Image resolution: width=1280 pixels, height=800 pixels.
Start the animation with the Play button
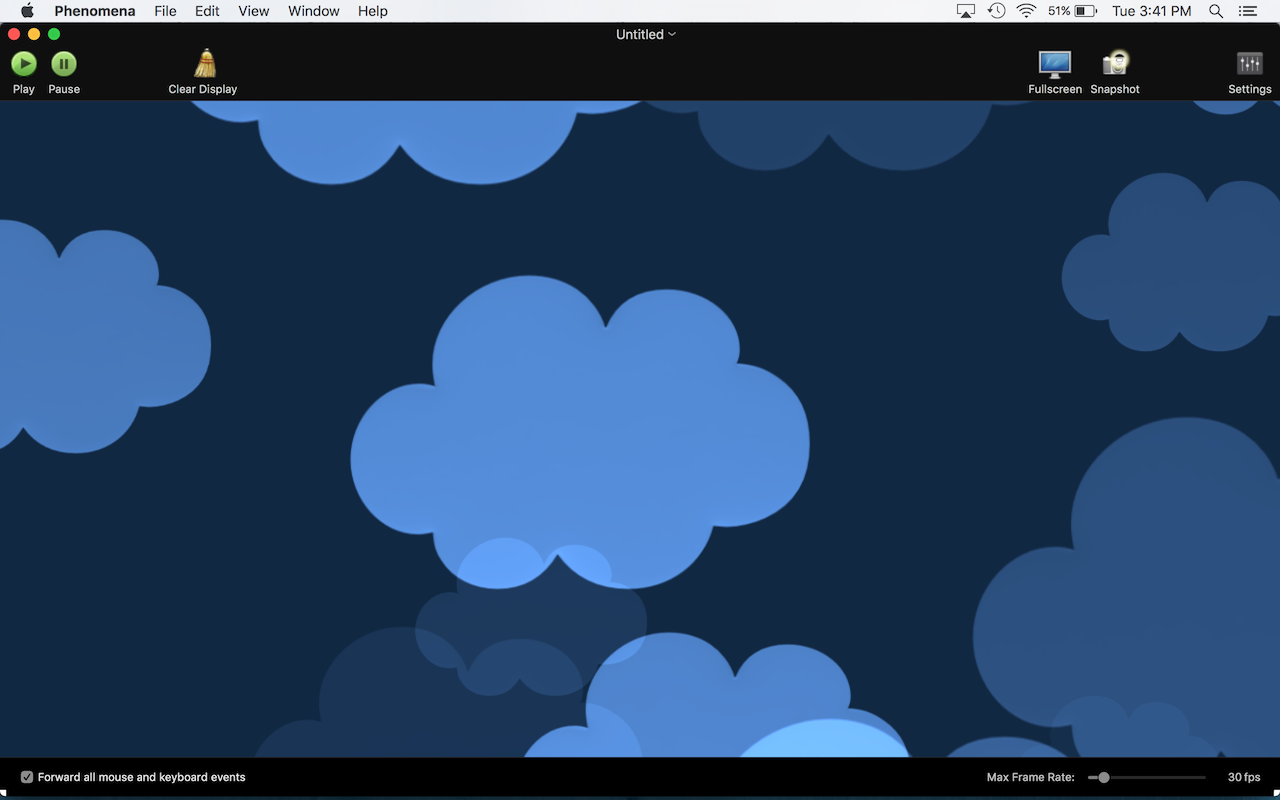click(24, 64)
